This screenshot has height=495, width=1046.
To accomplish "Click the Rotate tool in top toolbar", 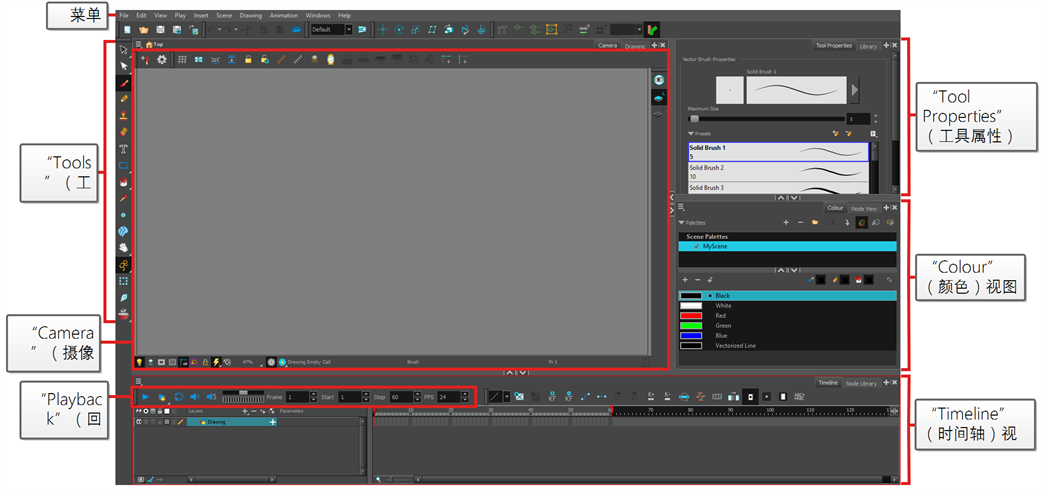I will tap(400, 29).
